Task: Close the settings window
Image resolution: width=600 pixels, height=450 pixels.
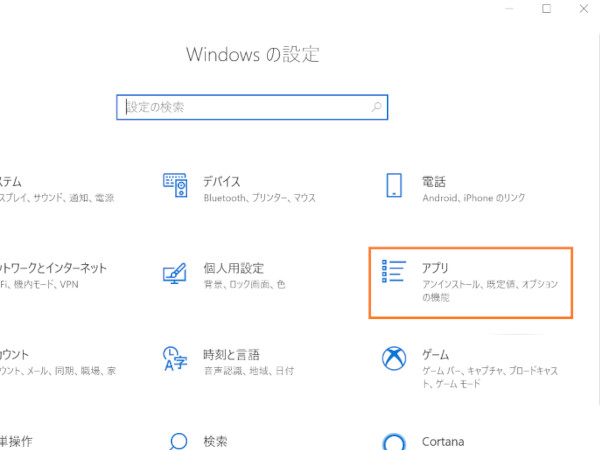Action: (584, 8)
